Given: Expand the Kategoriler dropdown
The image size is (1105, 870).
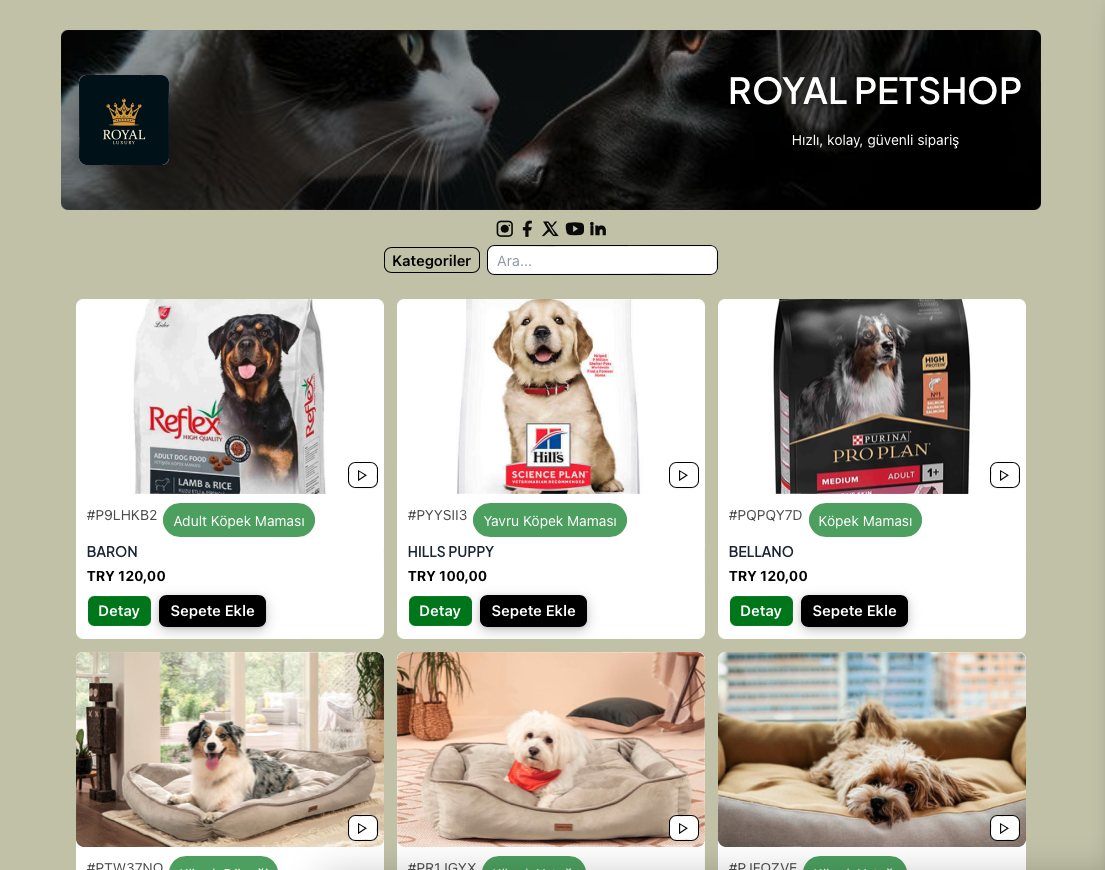Looking at the screenshot, I should (432, 261).
